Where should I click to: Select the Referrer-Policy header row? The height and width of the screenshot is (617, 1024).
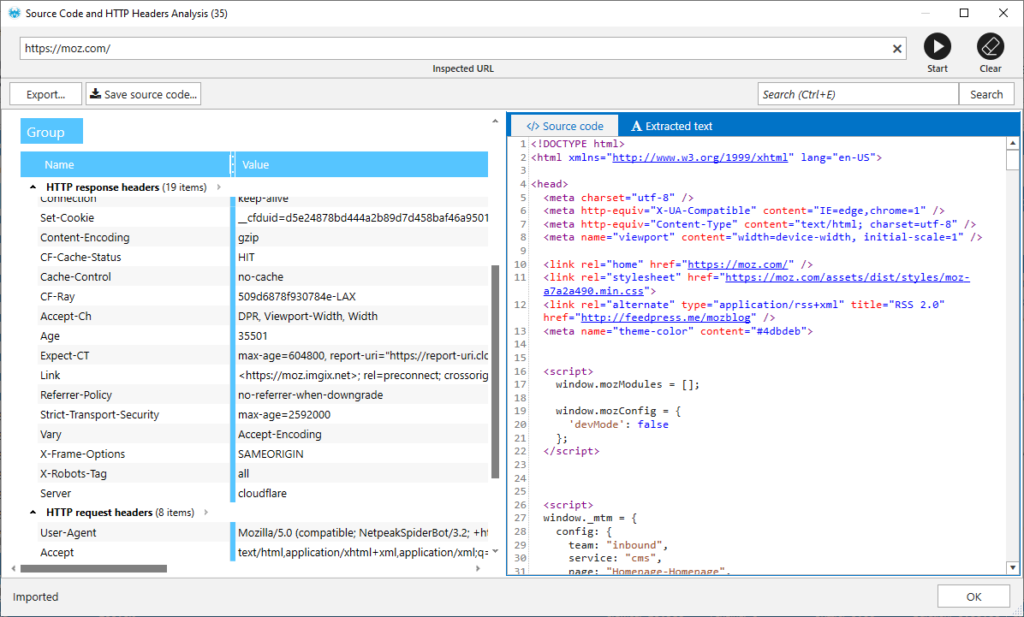click(x=263, y=394)
